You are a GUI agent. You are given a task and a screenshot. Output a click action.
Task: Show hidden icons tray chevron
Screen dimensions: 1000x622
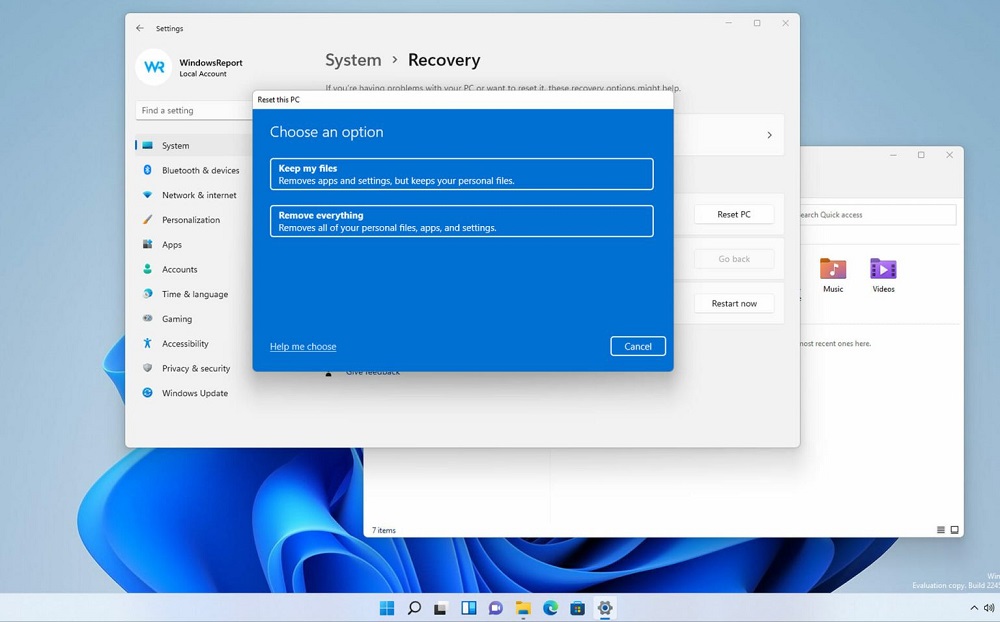click(974, 608)
